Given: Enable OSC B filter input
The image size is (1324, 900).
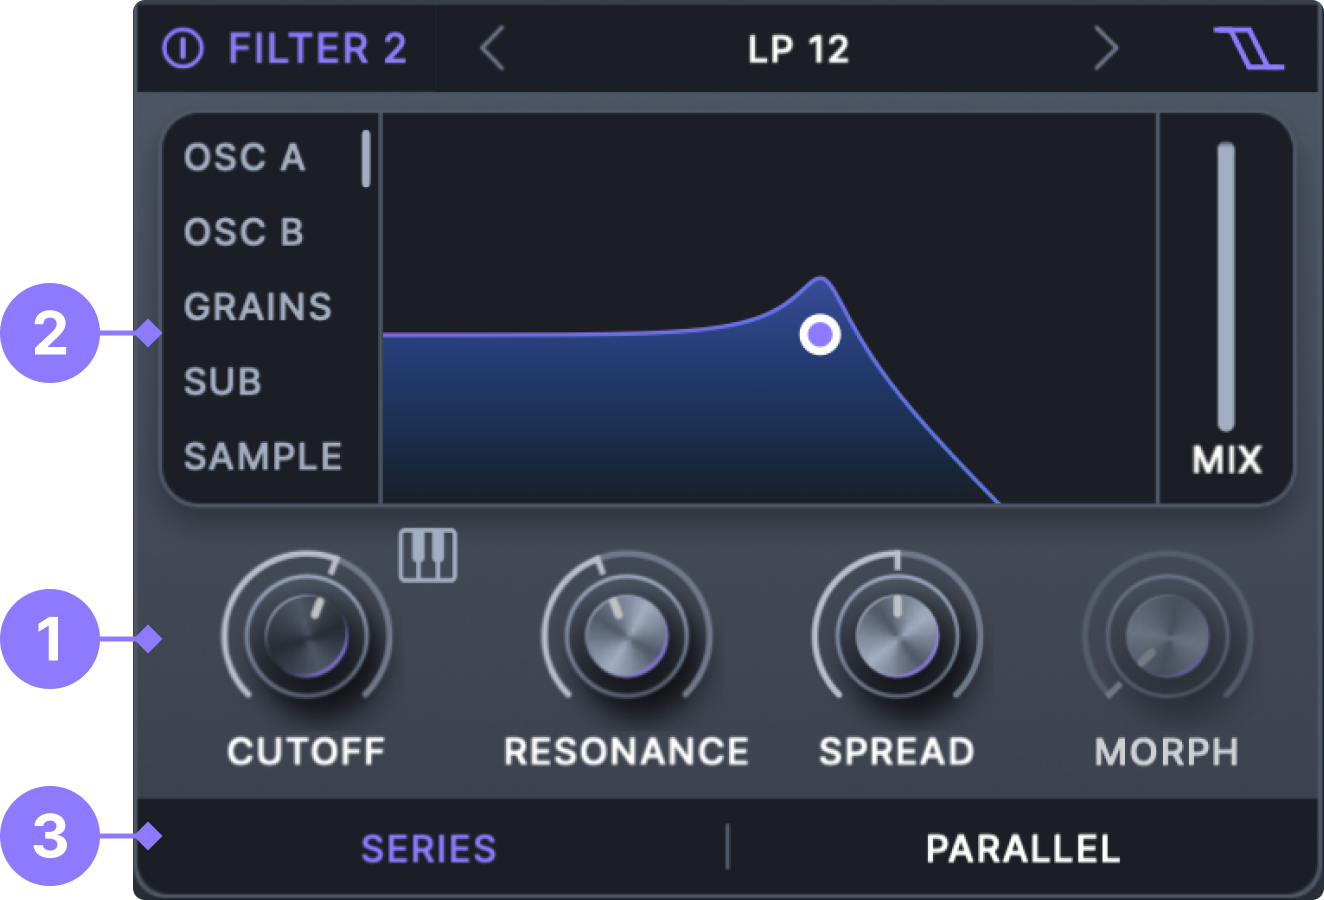Looking at the screenshot, I should 243,232.
